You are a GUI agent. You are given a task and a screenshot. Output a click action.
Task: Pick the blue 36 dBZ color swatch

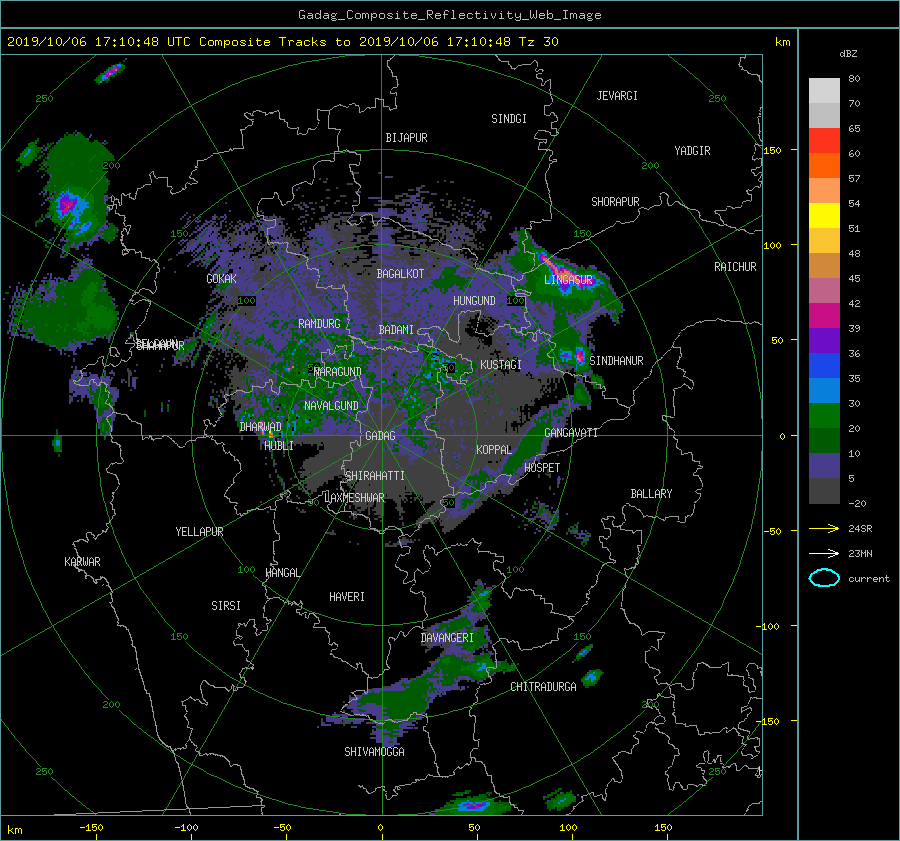click(x=824, y=365)
